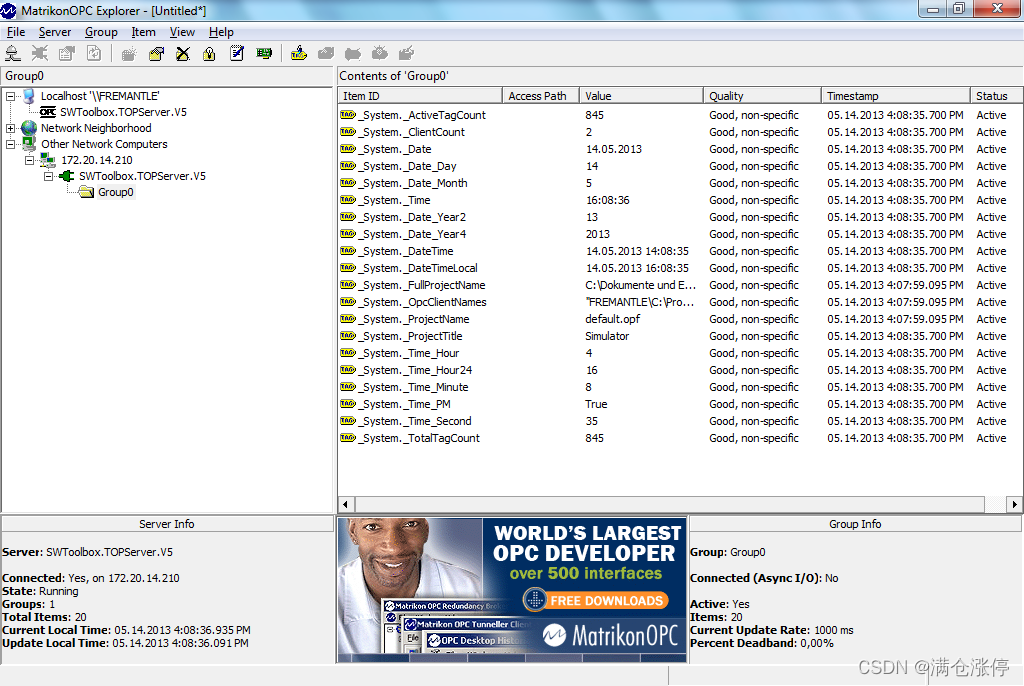Click the greyed activate item toolbar icon

point(379,54)
